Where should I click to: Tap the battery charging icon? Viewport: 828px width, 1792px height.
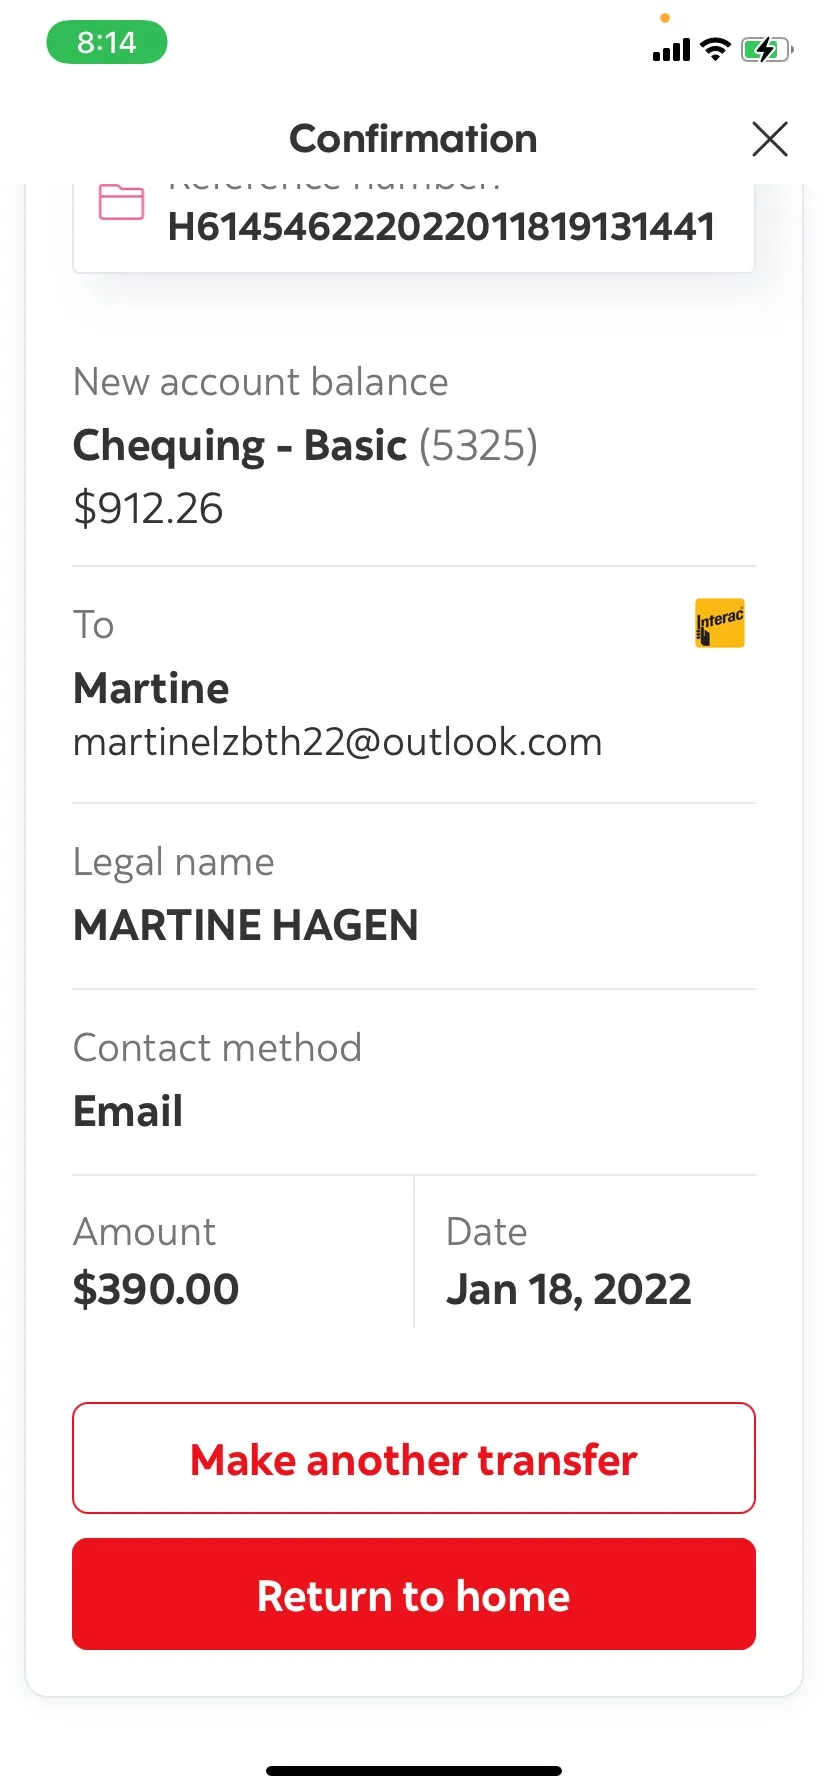pyautogui.click(x=767, y=49)
